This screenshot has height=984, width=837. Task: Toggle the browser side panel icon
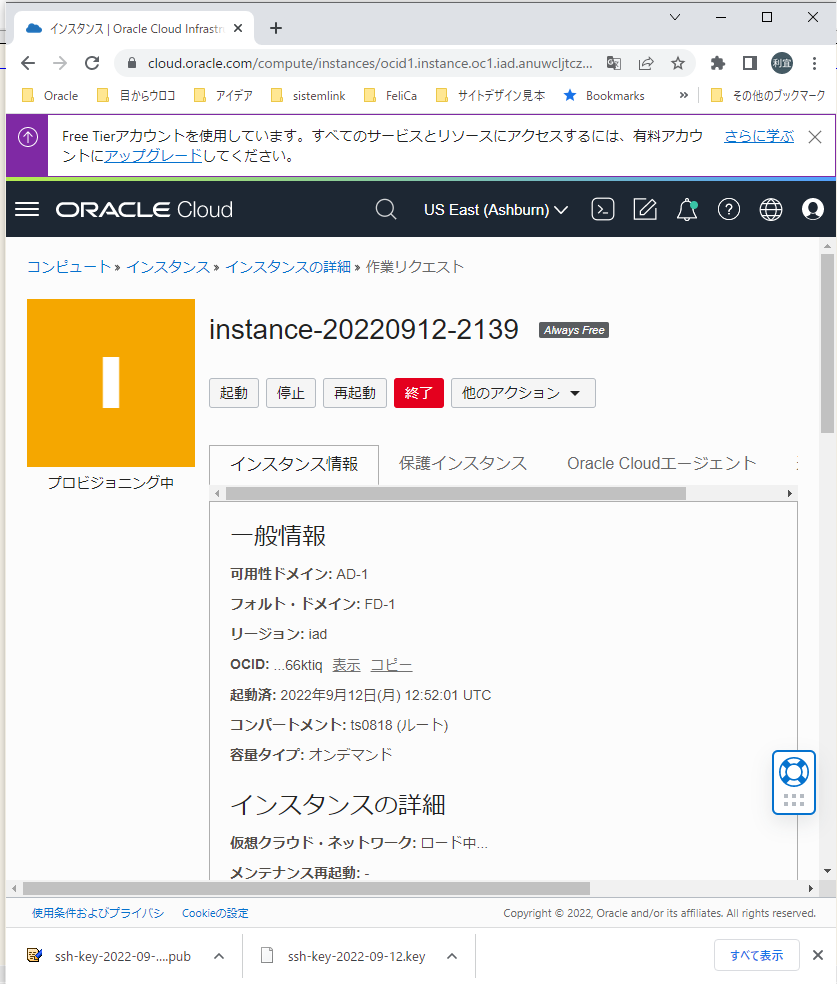pos(749,63)
